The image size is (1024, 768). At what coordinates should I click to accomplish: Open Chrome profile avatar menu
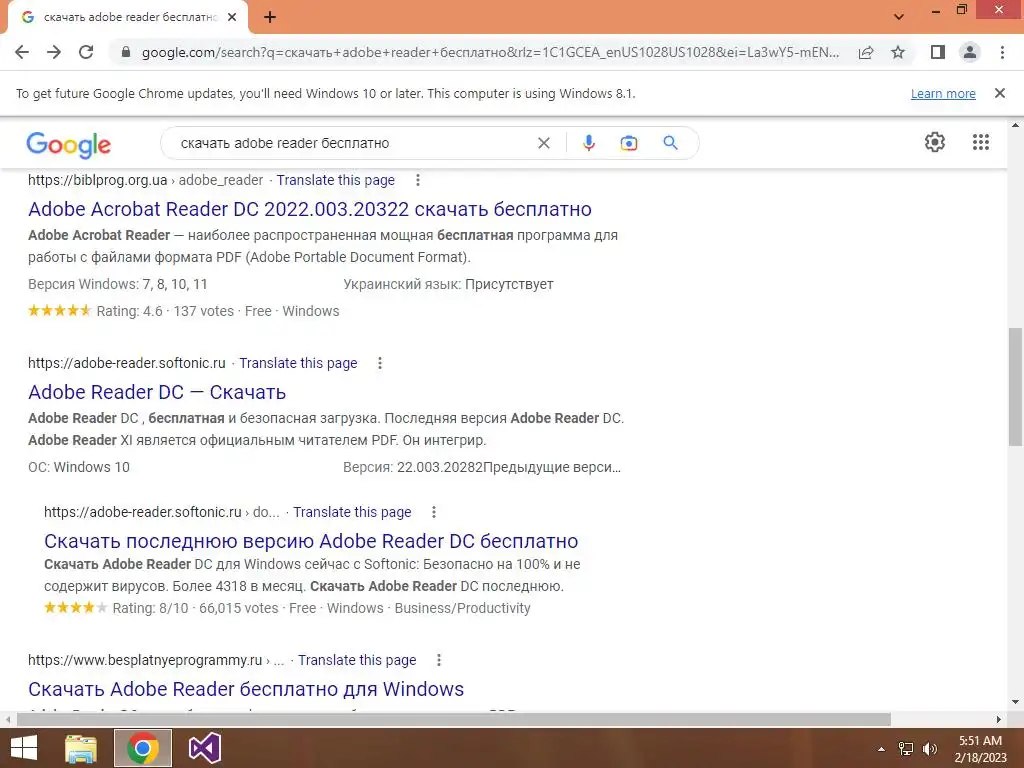click(970, 52)
